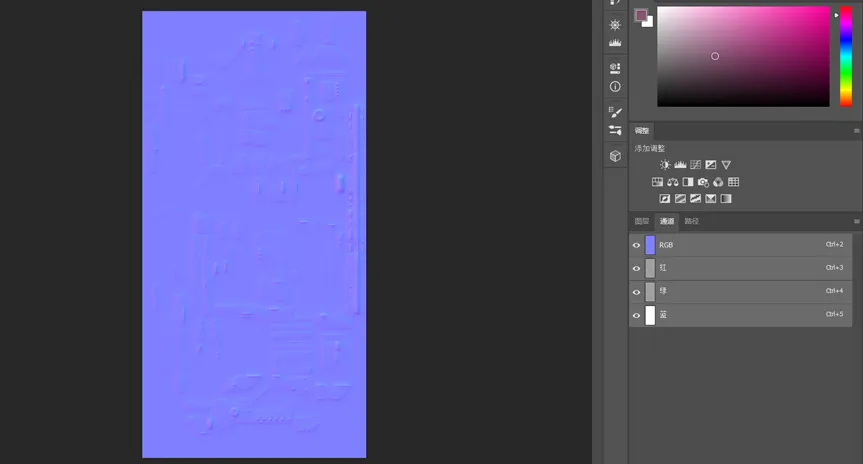This screenshot has height=464, width=863.
Task: Toggle visibility of the 红 channel
Action: (636, 269)
